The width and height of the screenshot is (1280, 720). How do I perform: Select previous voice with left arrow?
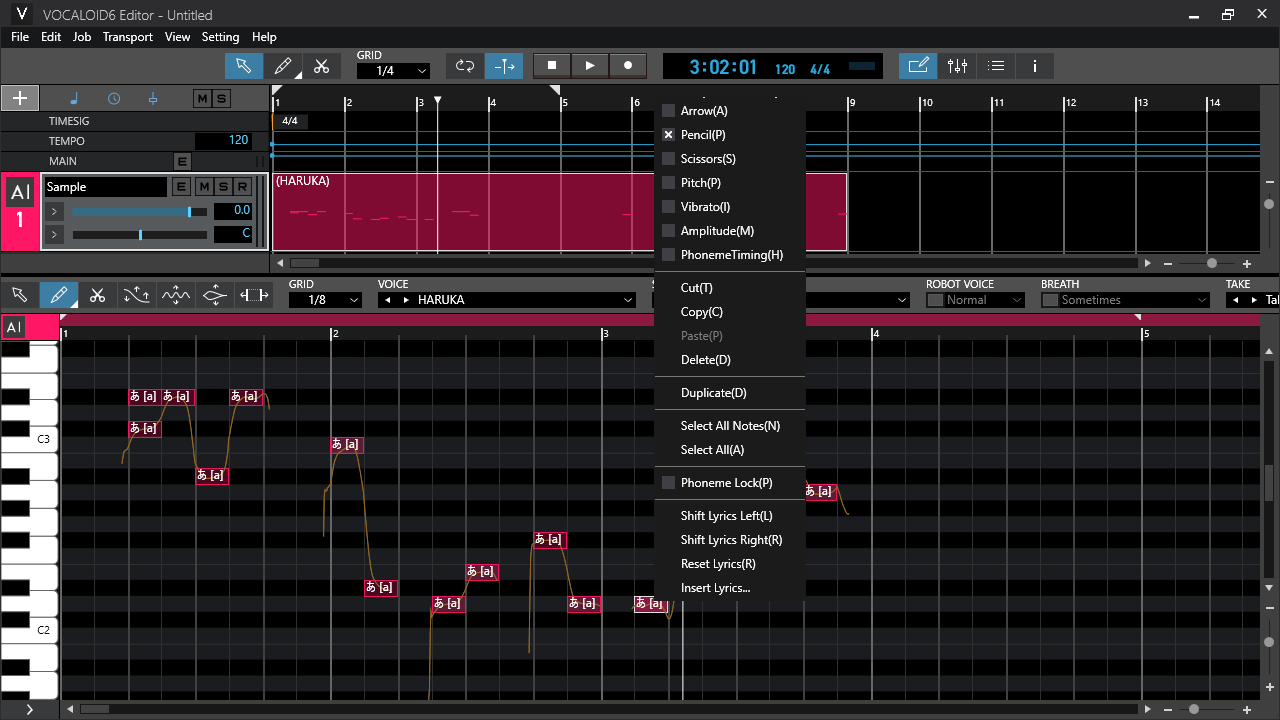pos(388,300)
